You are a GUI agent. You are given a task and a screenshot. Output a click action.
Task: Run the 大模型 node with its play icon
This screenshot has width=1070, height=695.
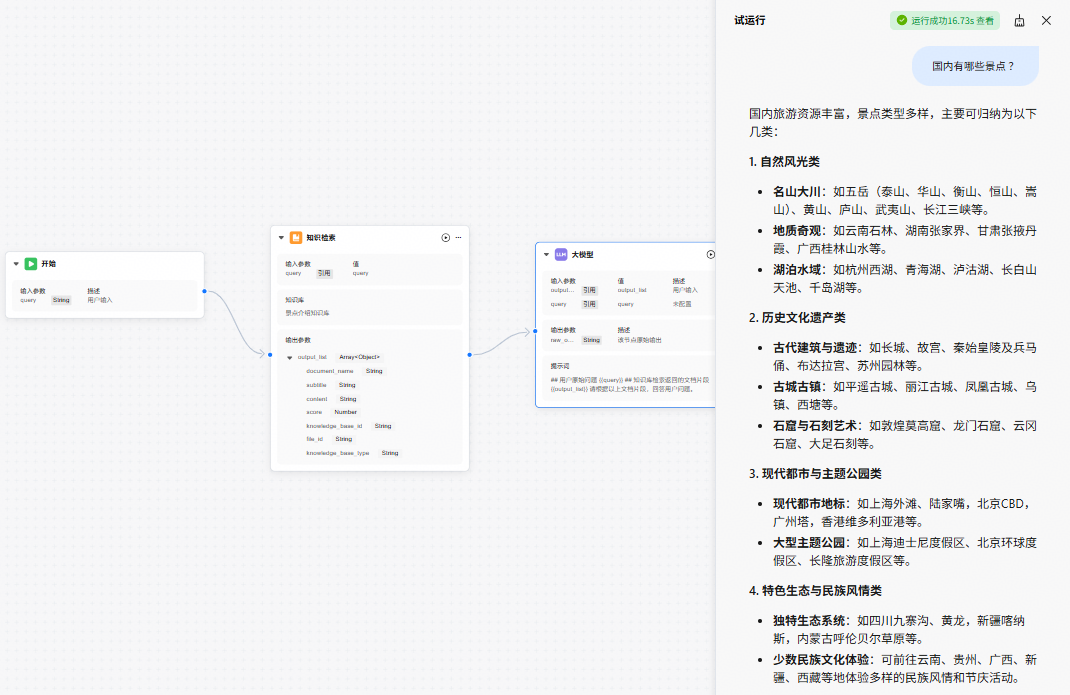(x=710, y=255)
